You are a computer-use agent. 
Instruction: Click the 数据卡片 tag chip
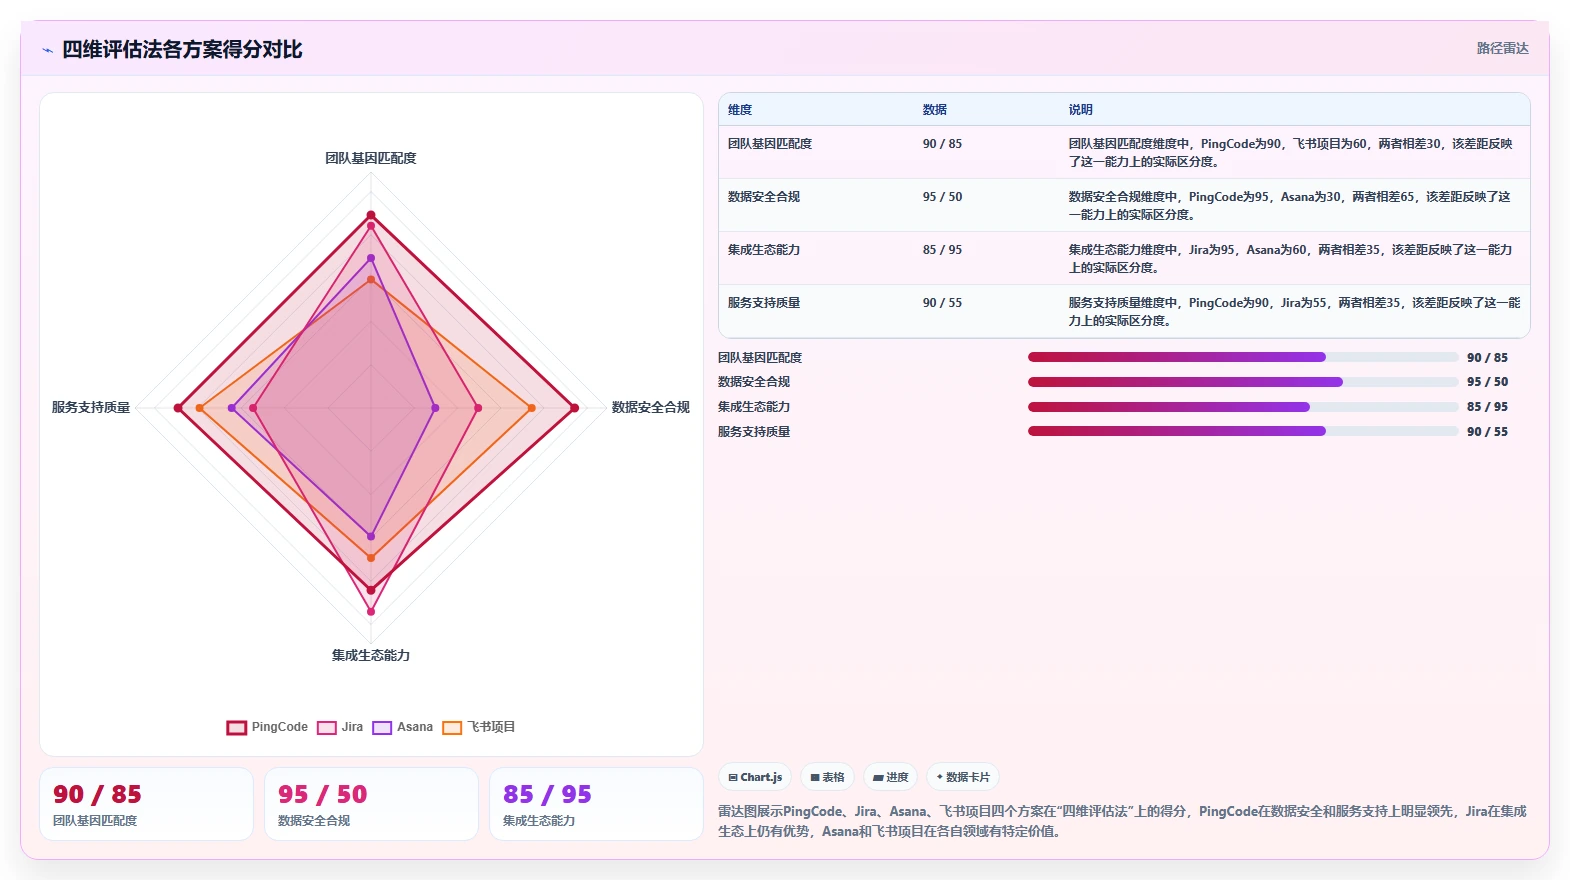click(x=963, y=777)
